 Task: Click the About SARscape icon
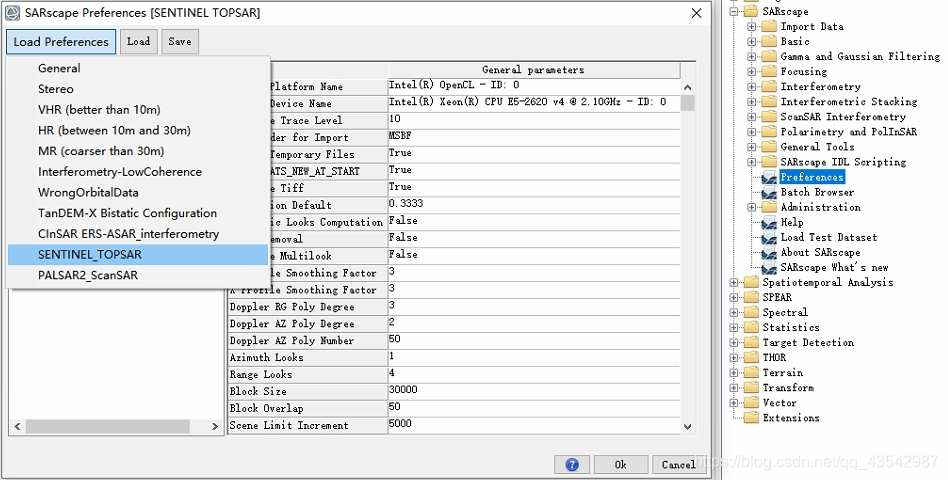coord(769,253)
